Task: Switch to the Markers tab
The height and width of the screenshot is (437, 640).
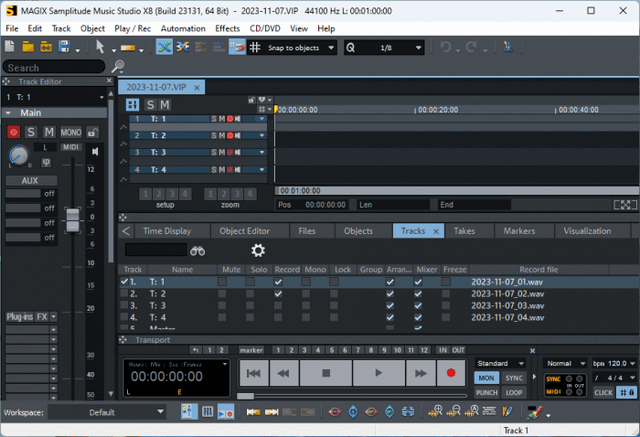Action: pyautogui.click(x=520, y=231)
